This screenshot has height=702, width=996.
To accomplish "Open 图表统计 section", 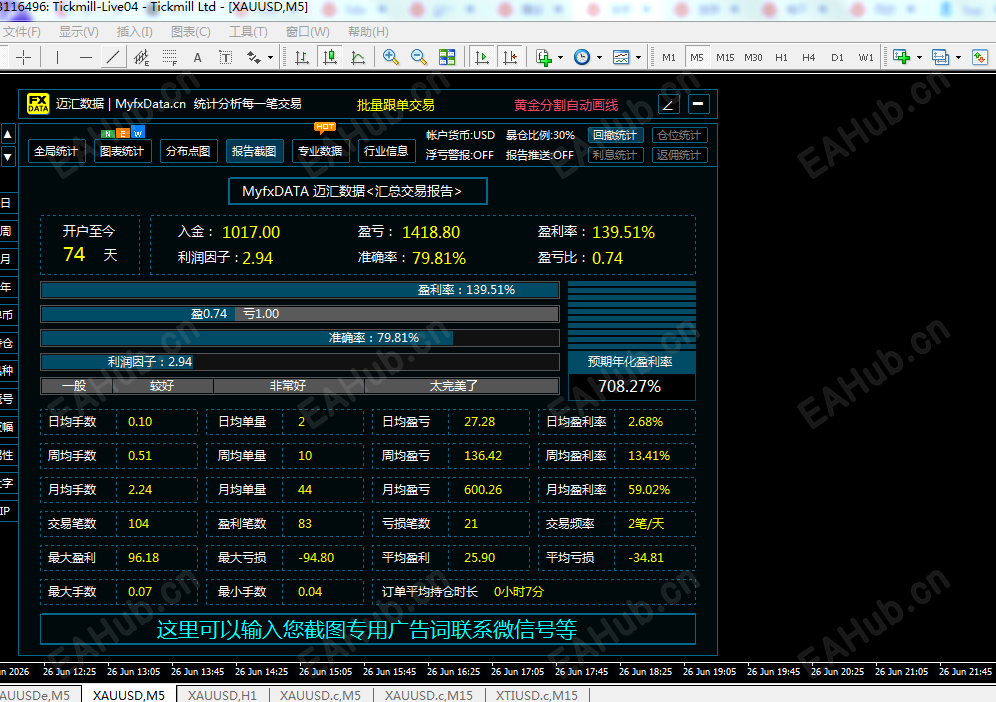I will (x=122, y=151).
